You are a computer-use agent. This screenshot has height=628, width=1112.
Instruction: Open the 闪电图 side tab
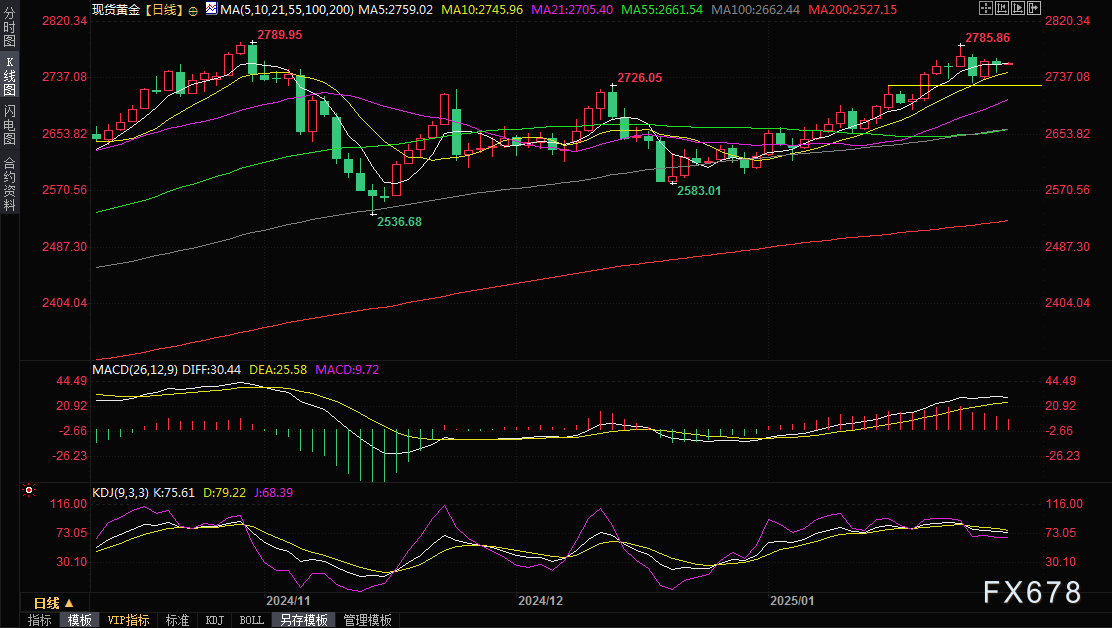[10, 125]
